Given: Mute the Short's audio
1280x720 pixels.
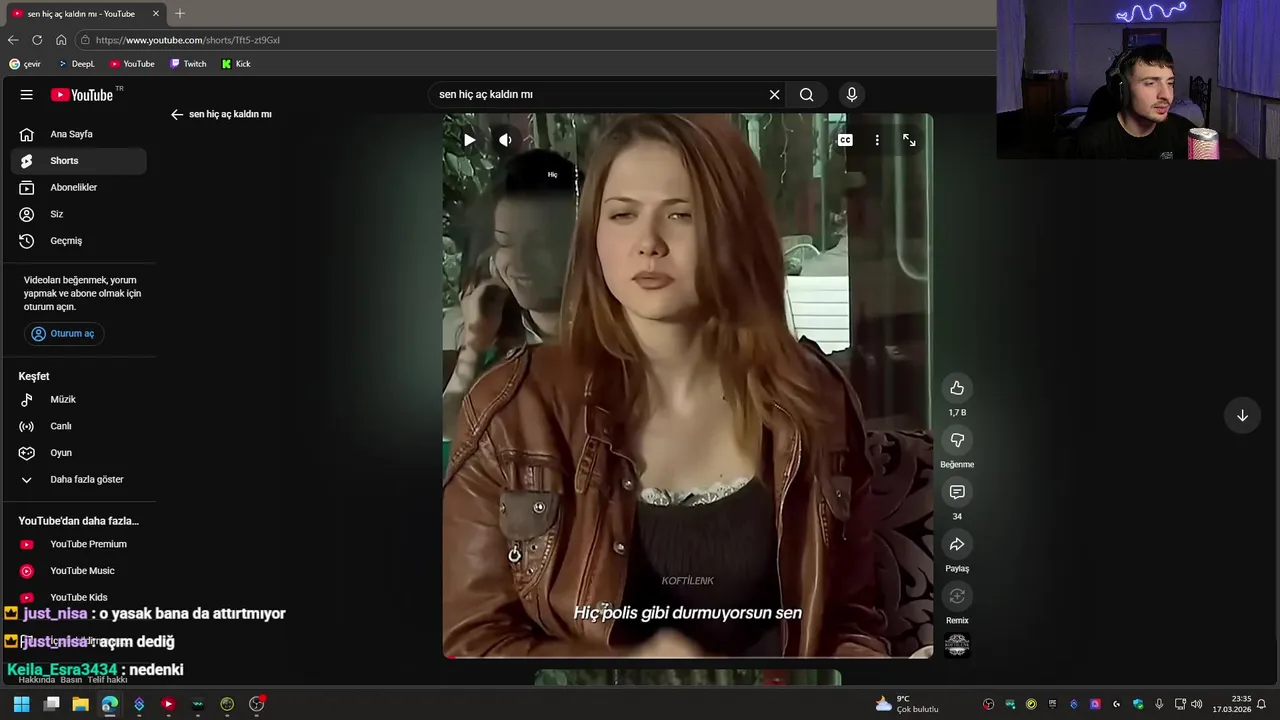Looking at the screenshot, I should click(x=505, y=140).
